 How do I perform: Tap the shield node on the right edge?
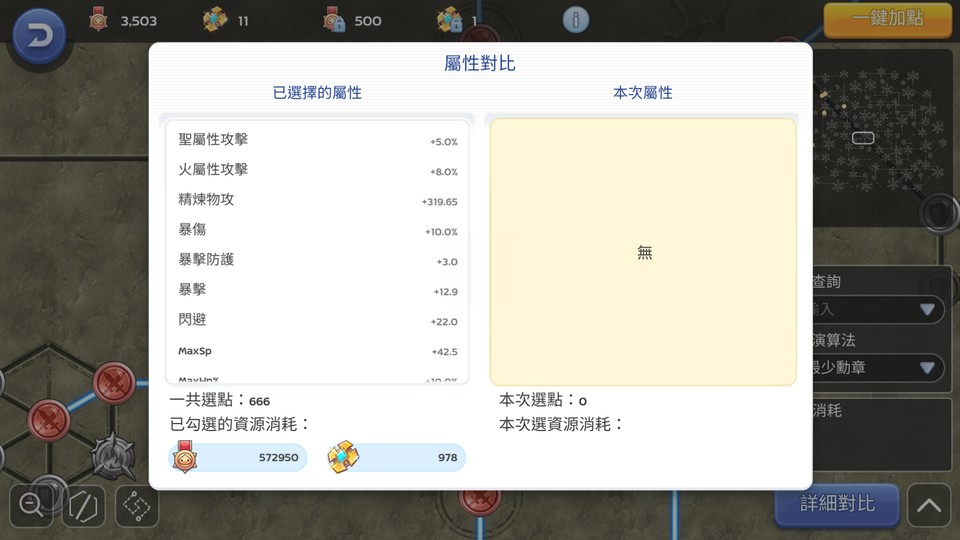click(x=939, y=213)
